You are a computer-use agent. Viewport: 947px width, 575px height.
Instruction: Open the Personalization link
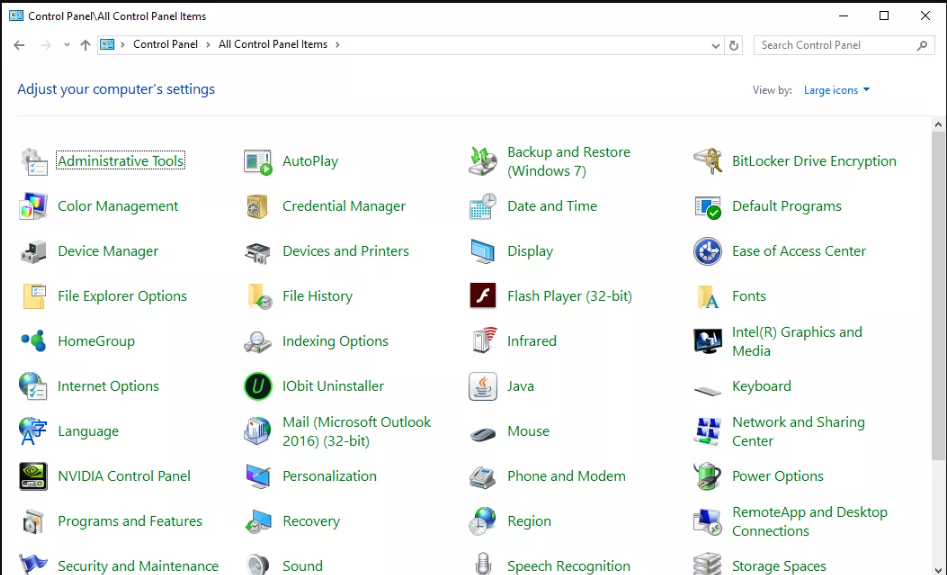coord(329,476)
